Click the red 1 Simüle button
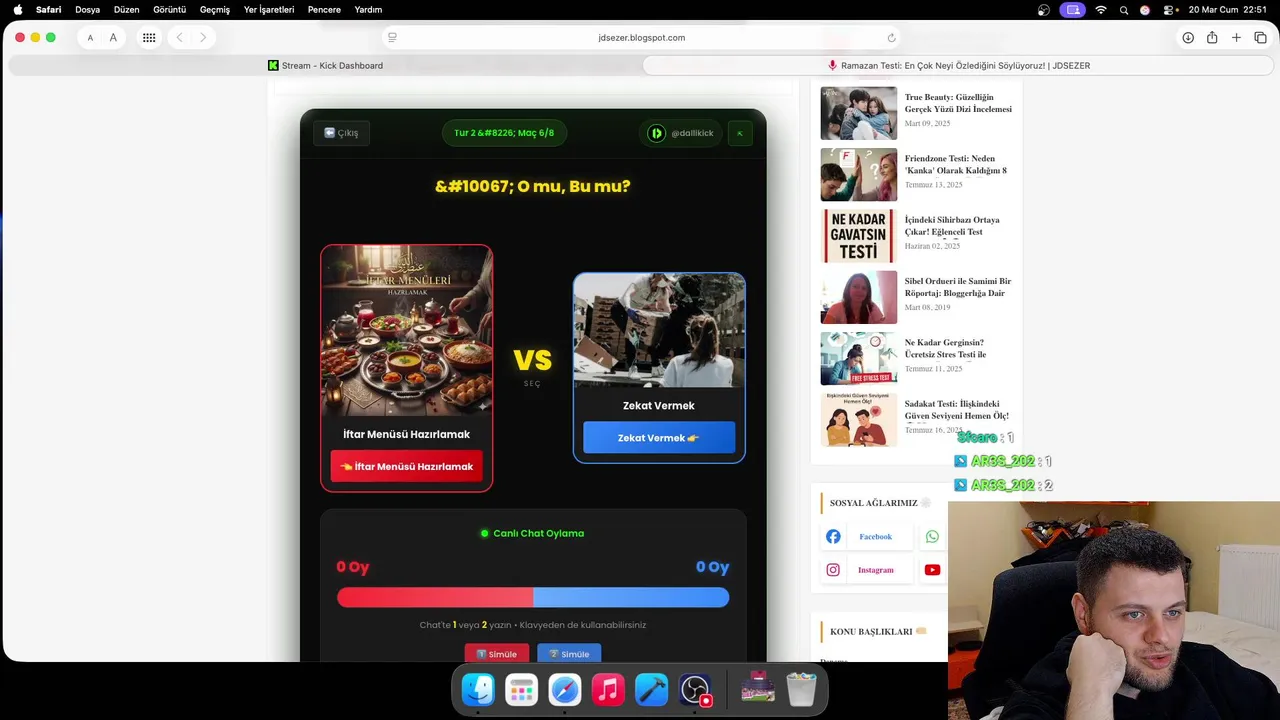Image resolution: width=1280 pixels, height=720 pixels. (x=497, y=654)
